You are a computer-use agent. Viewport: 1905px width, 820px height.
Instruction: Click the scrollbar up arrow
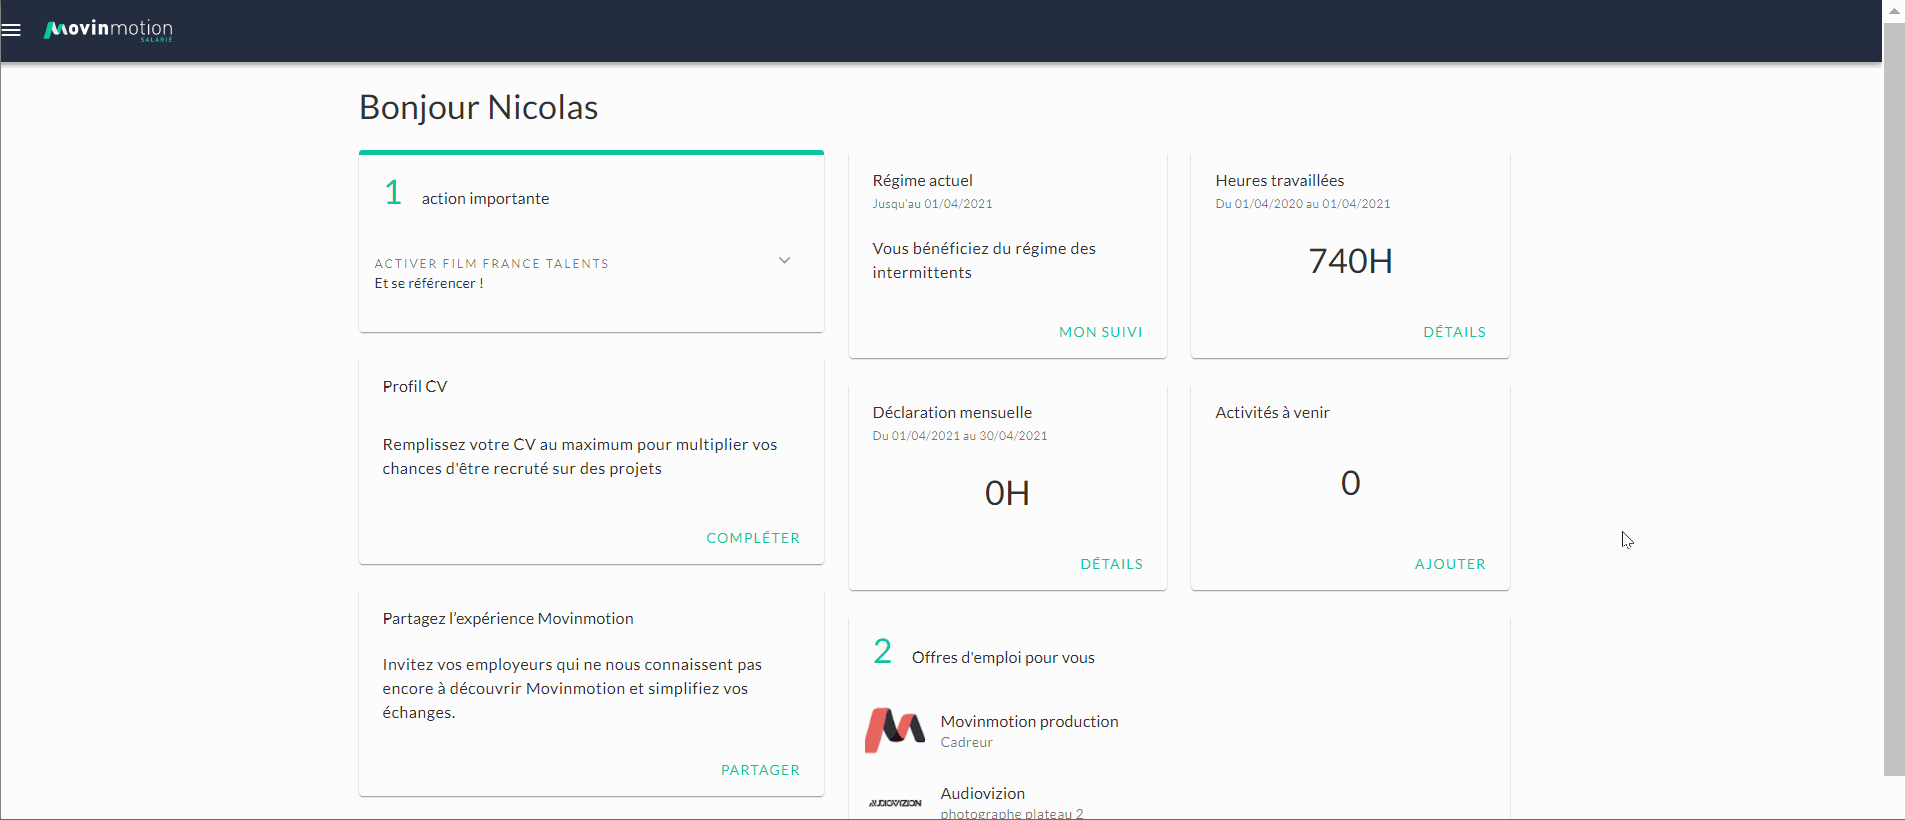(x=1894, y=11)
